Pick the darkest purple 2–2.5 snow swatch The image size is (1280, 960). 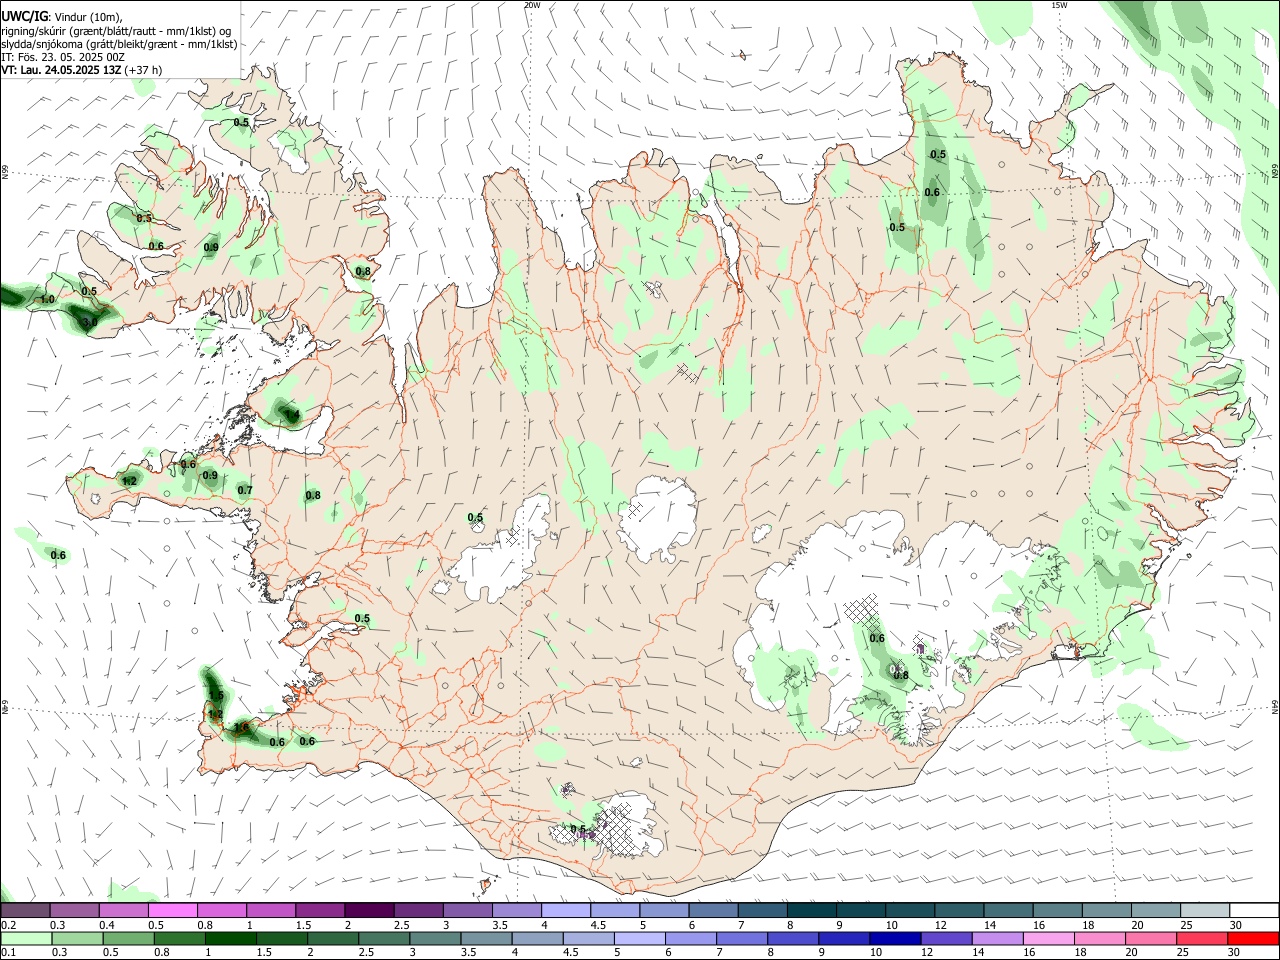tap(369, 910)
